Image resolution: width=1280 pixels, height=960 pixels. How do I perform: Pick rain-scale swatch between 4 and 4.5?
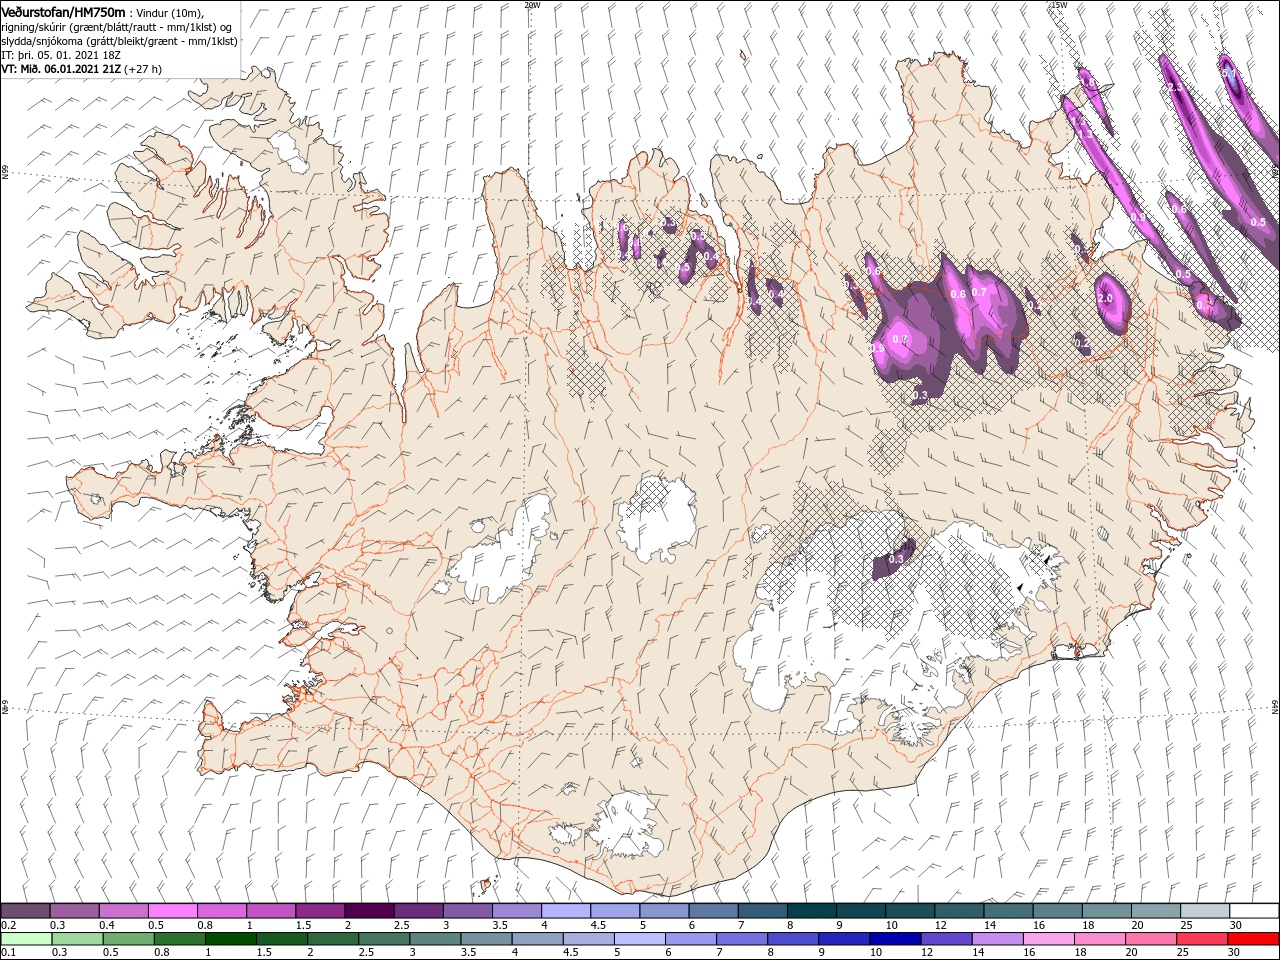point(537,939)
